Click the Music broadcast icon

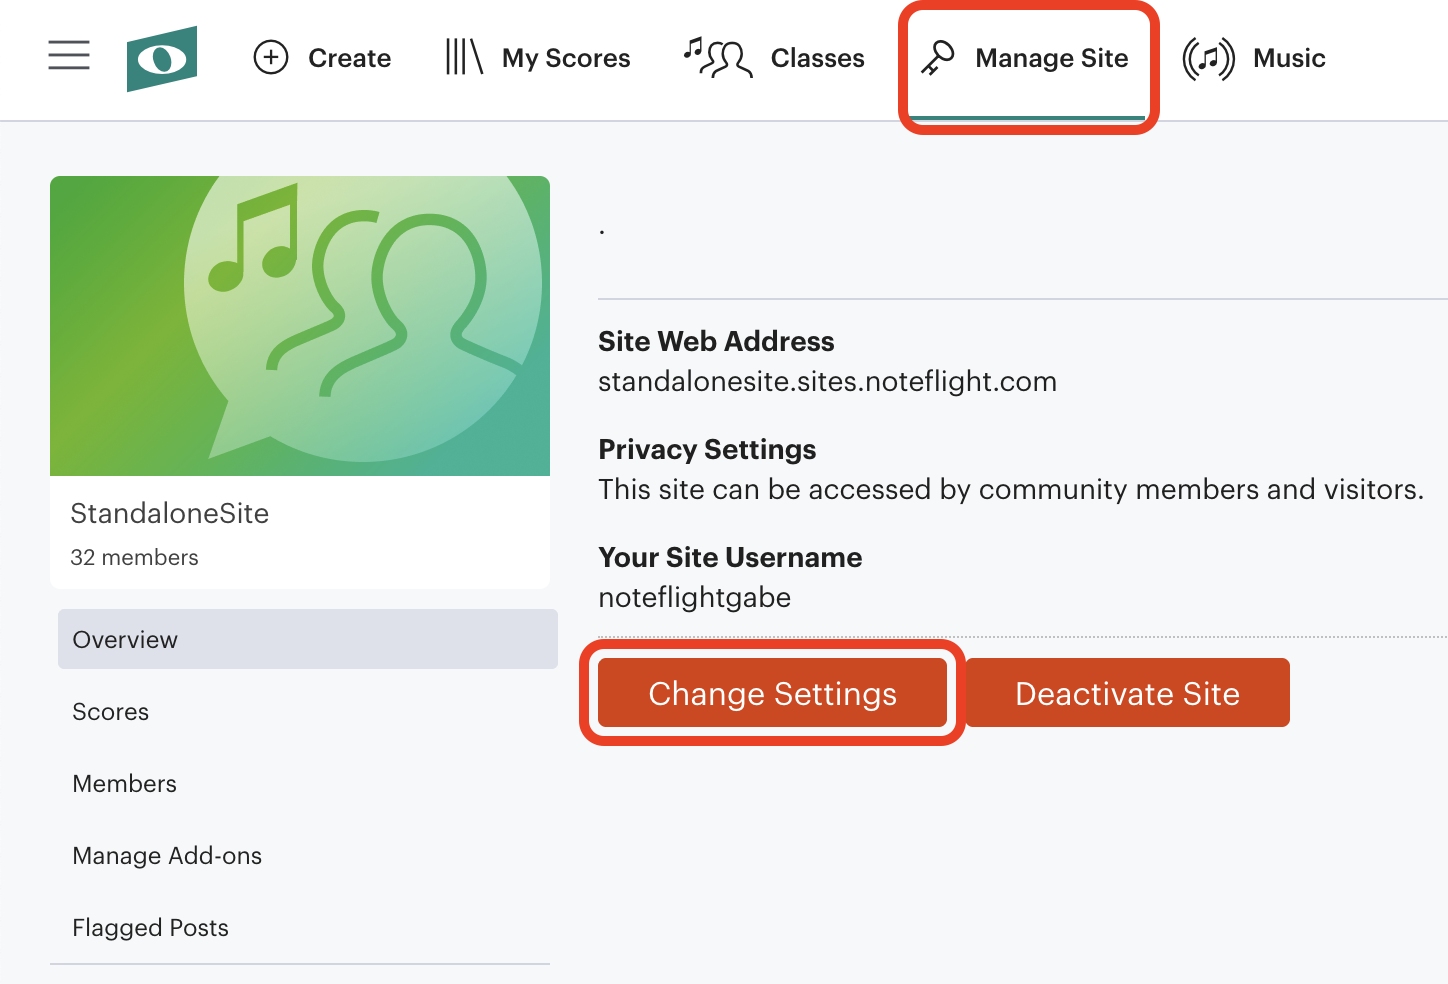[1208, 58]
